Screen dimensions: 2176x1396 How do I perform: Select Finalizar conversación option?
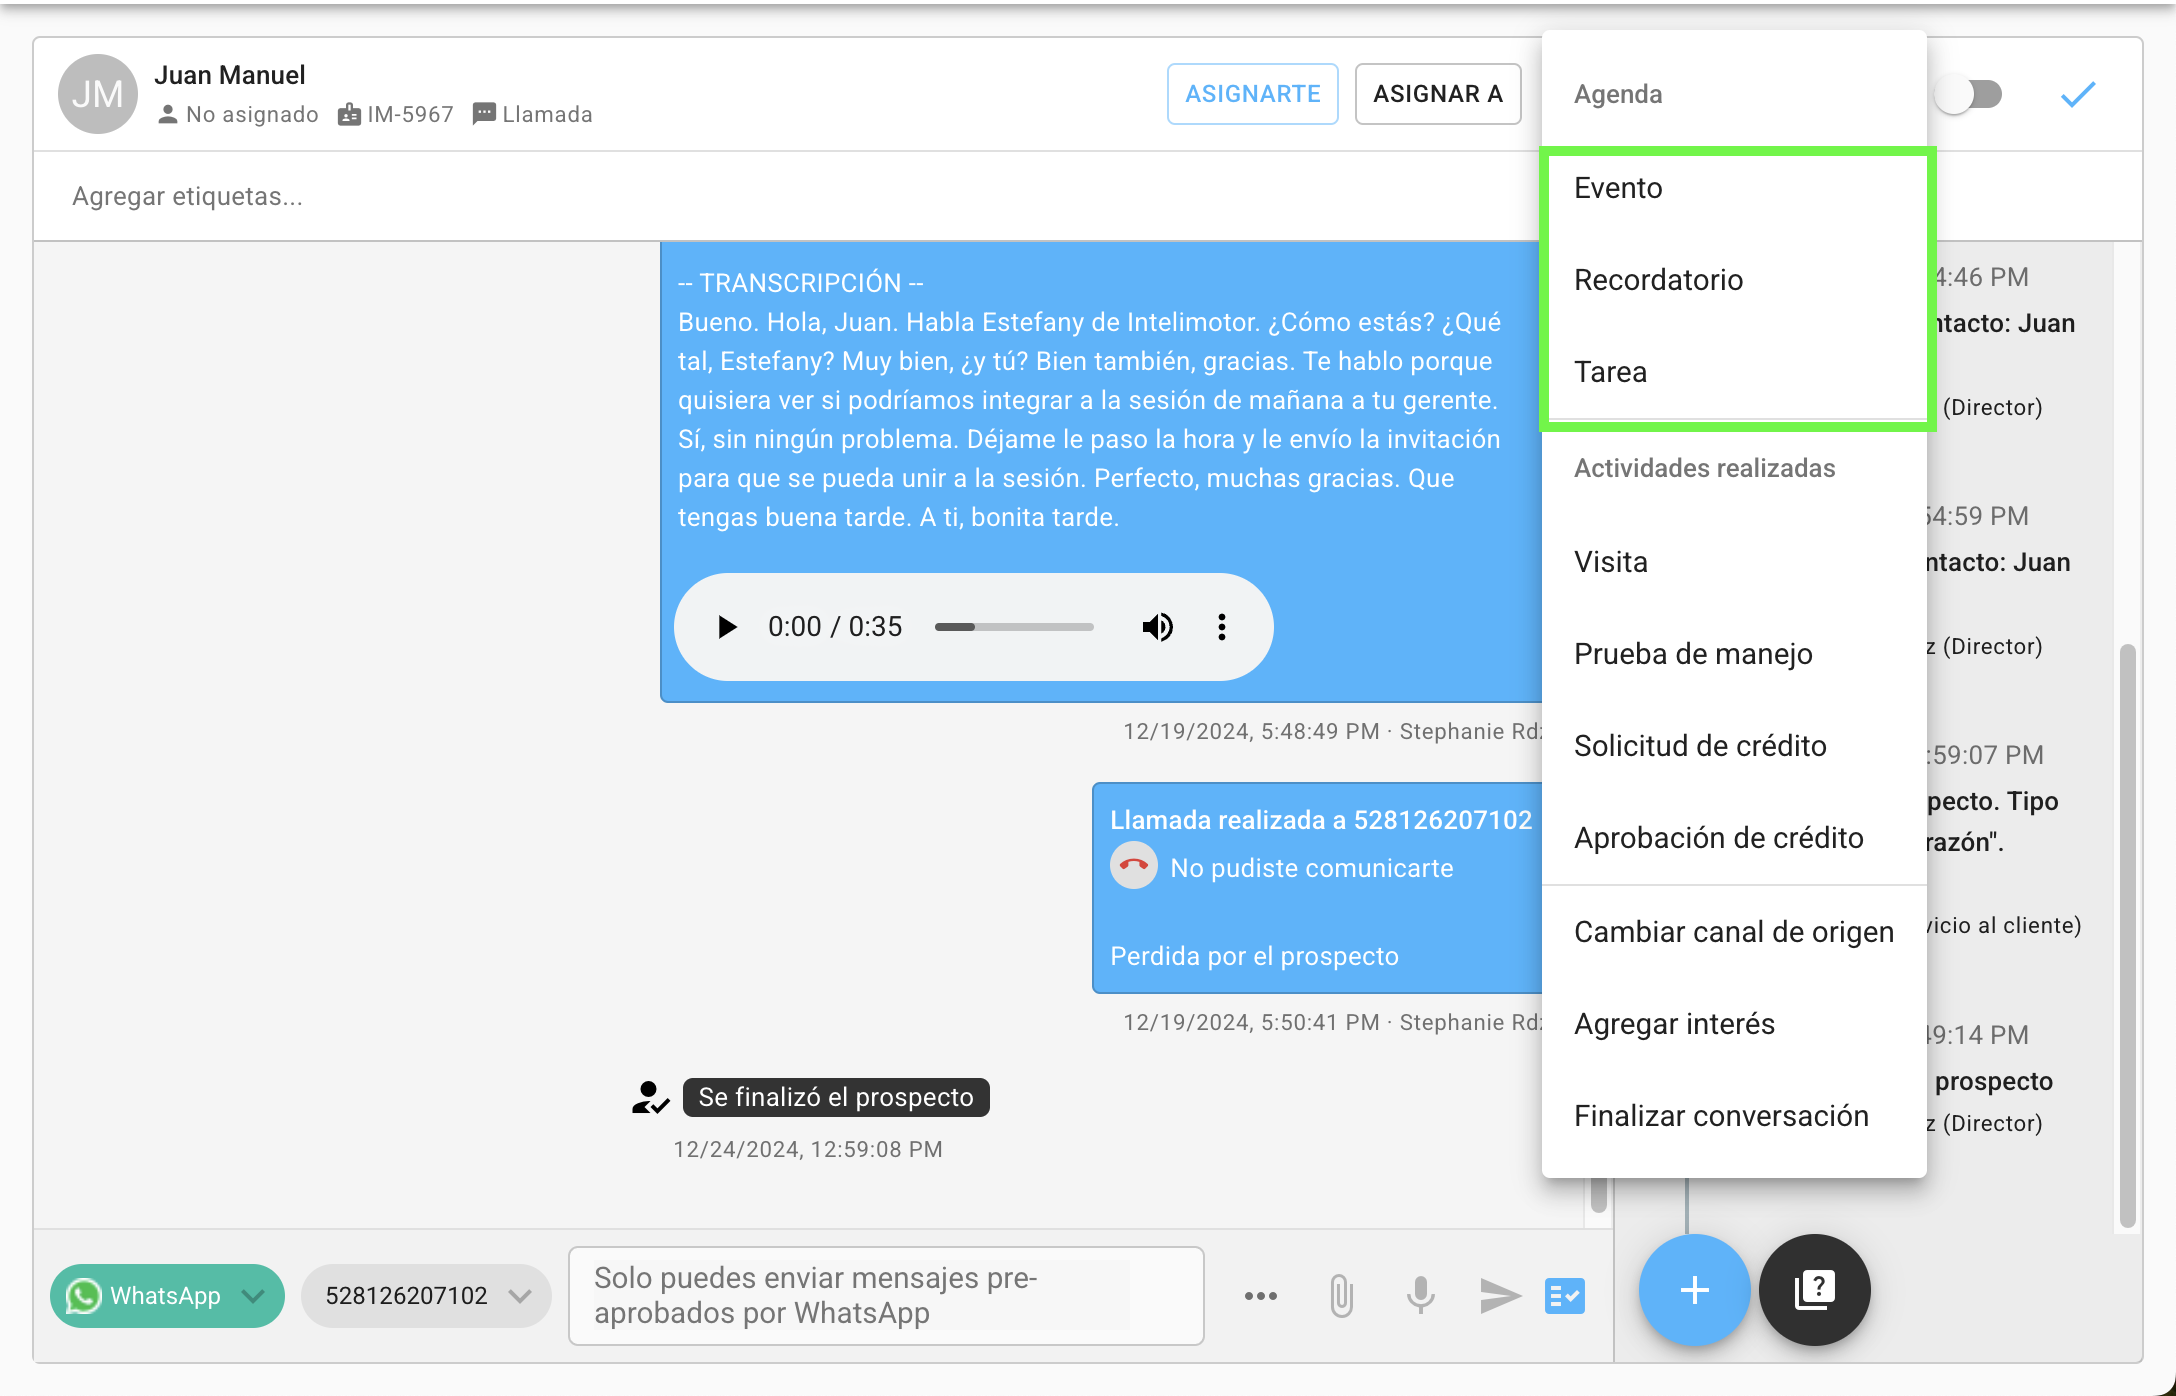1720,1116
